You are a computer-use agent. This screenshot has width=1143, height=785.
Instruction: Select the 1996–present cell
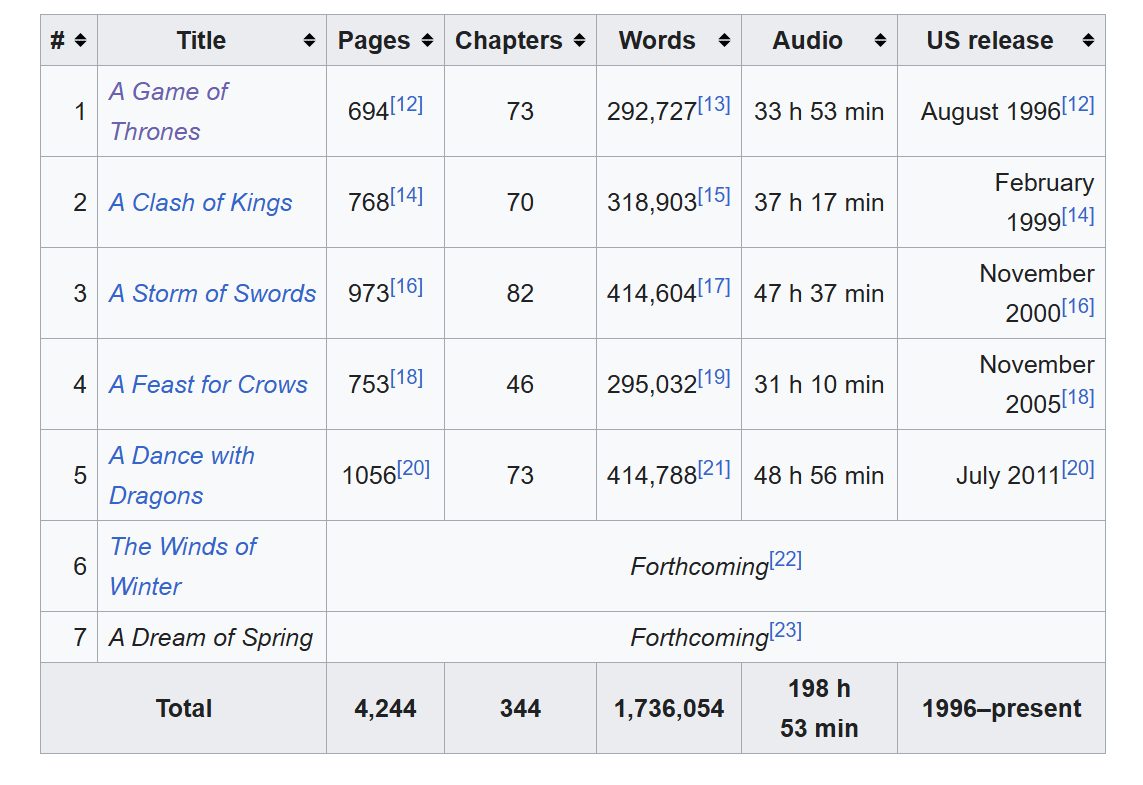tap(1002, 708)
